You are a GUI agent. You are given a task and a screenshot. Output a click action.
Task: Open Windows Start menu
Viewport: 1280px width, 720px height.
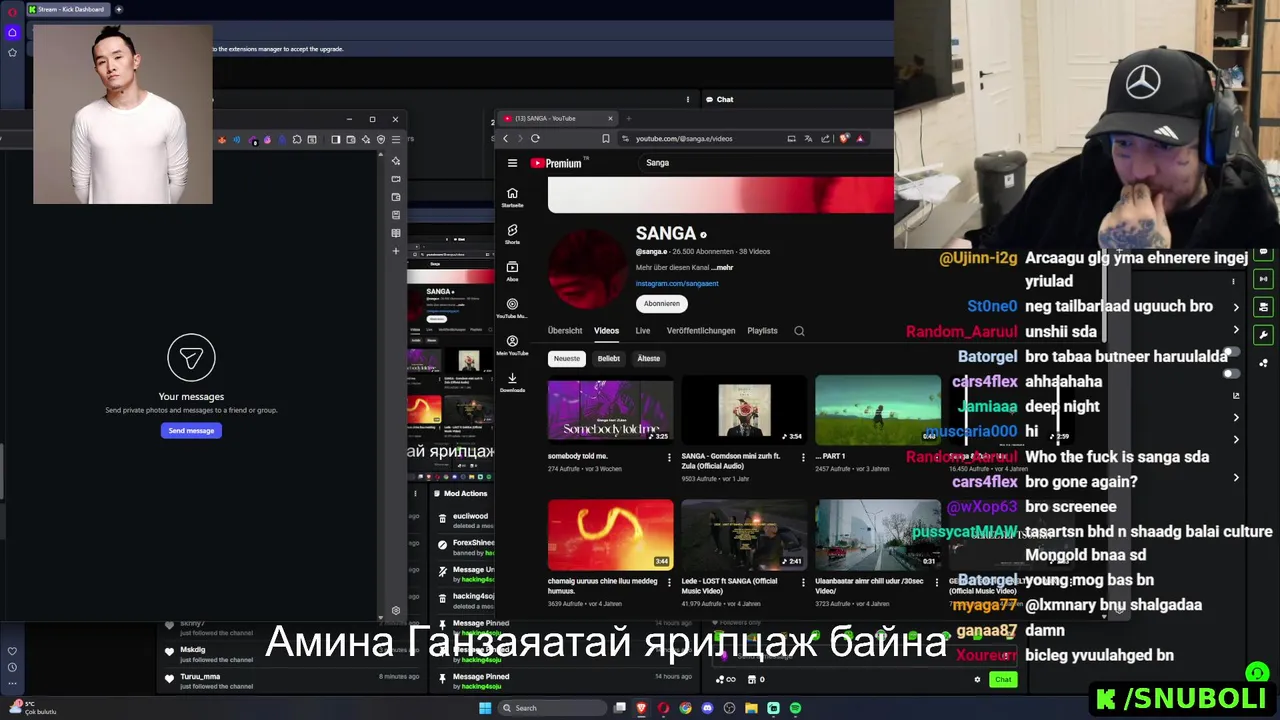[485, 708]
